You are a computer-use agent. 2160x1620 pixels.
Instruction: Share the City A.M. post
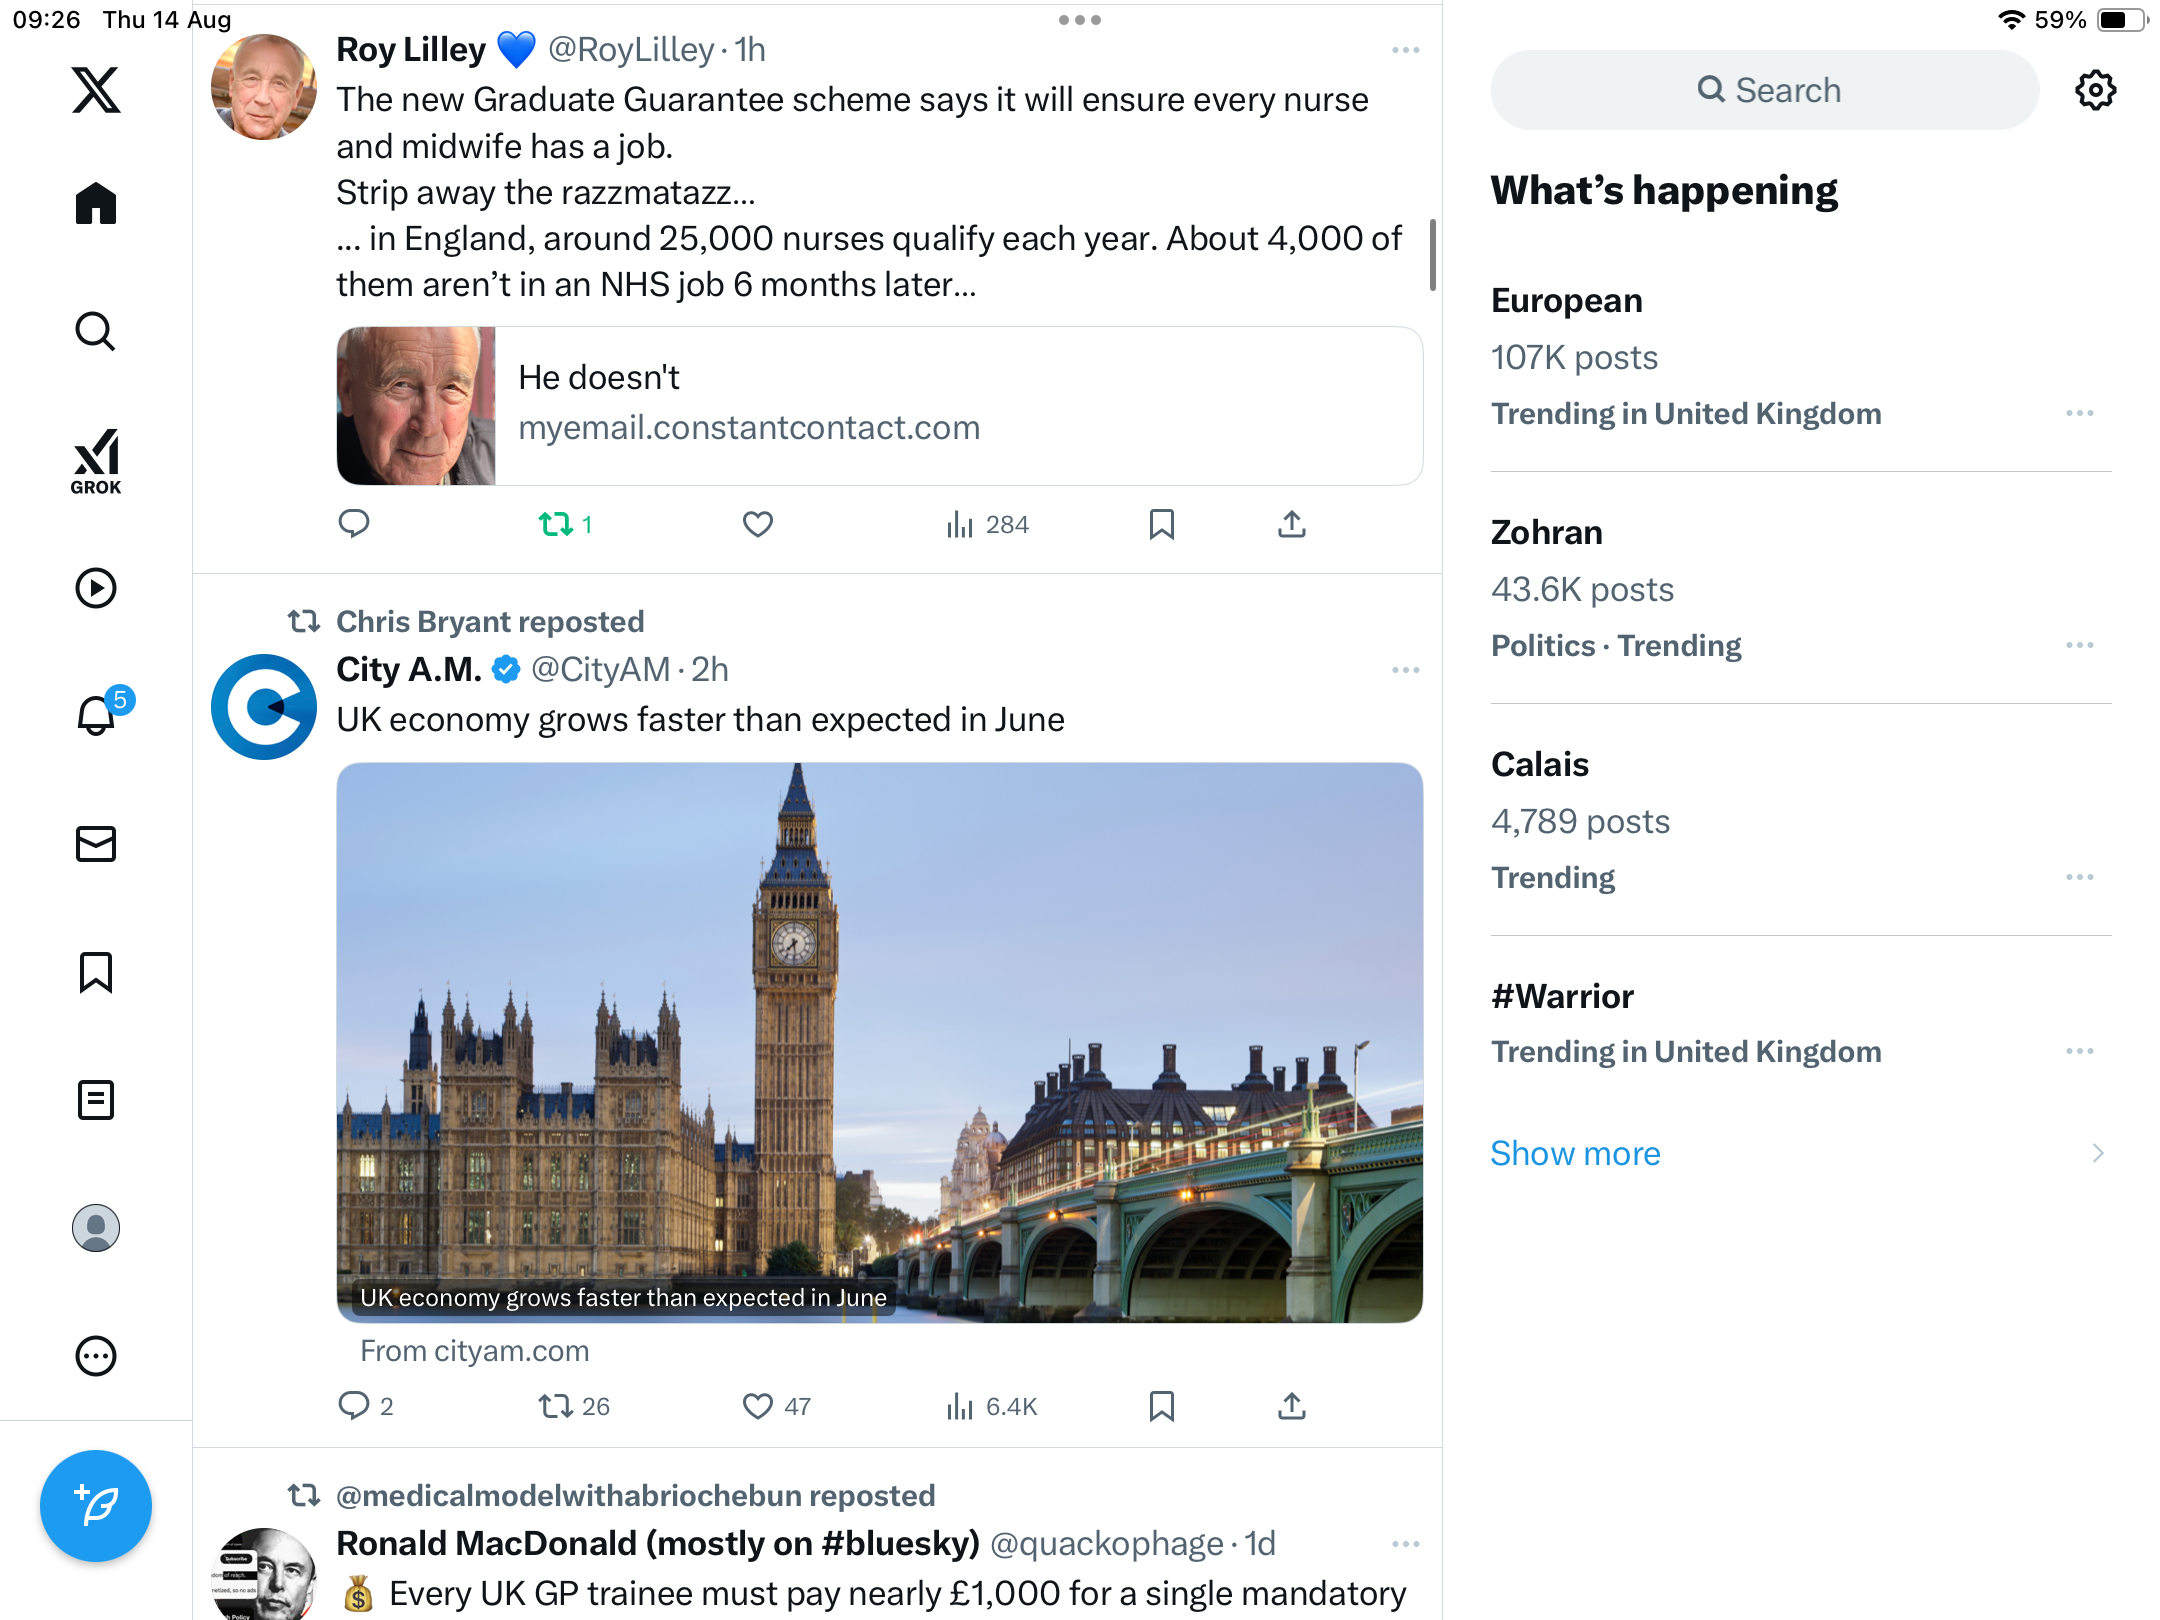[x=1291, y=1406]
